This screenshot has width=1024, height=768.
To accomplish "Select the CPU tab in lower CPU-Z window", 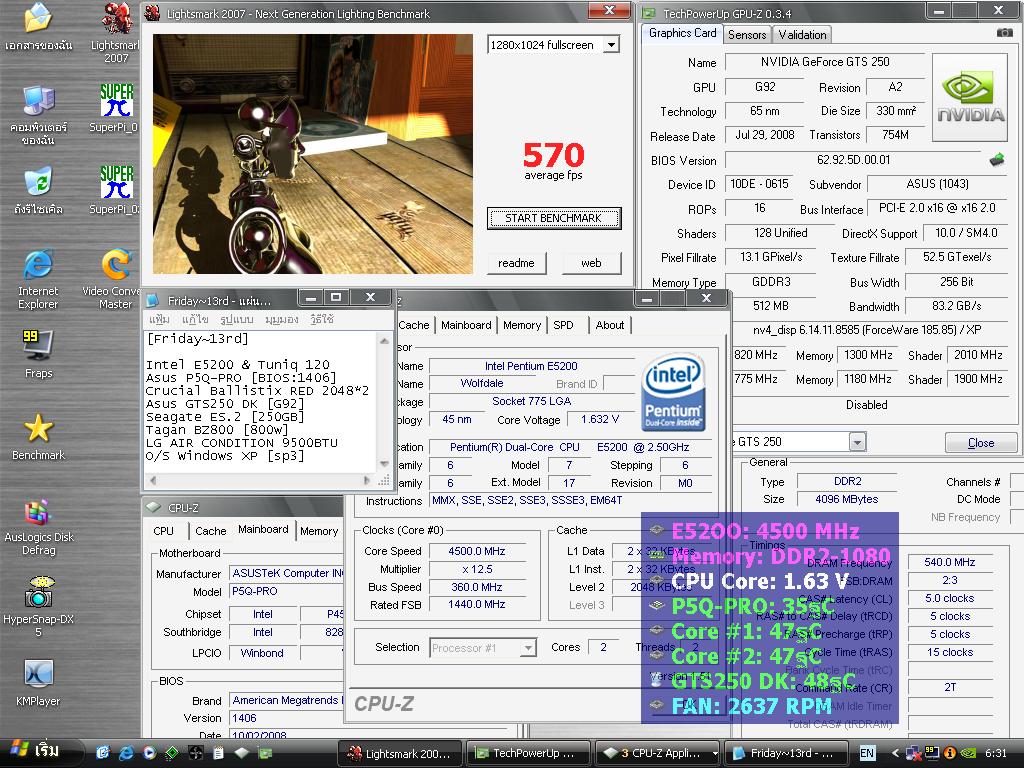I will click(163, 531).
